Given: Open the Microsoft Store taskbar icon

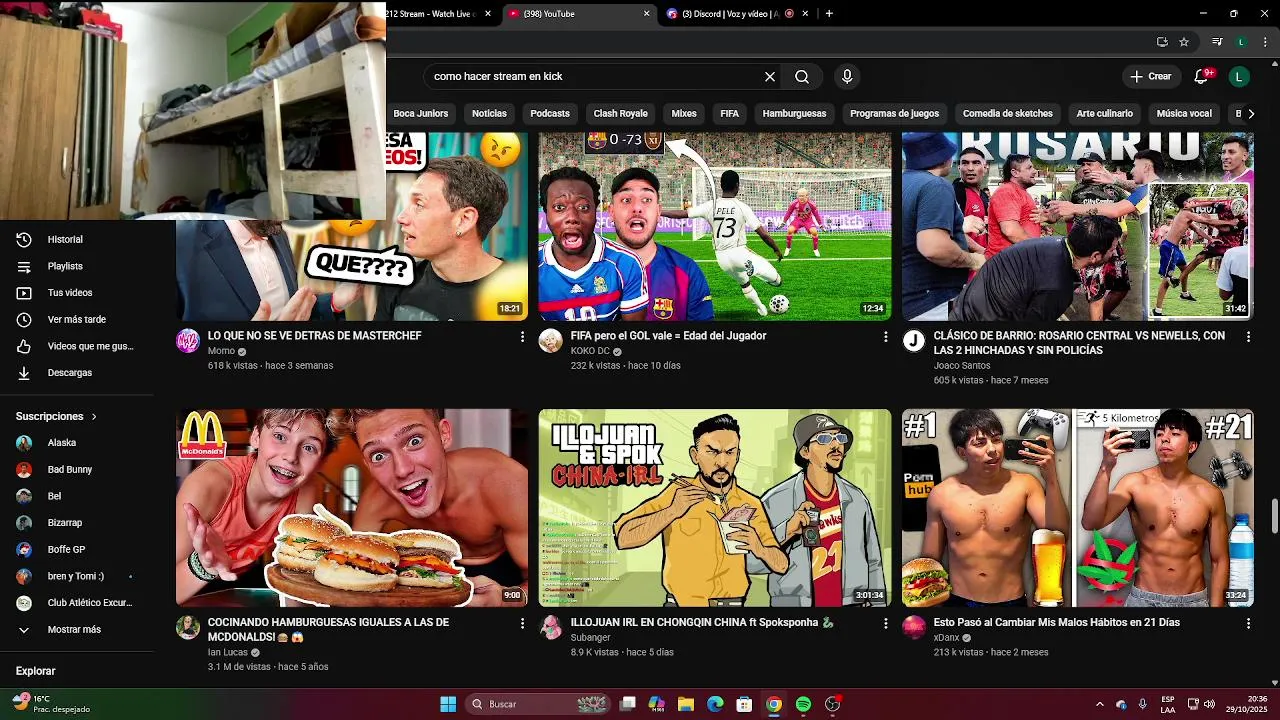Looking at the screenshot, I should tap(744, 704).
